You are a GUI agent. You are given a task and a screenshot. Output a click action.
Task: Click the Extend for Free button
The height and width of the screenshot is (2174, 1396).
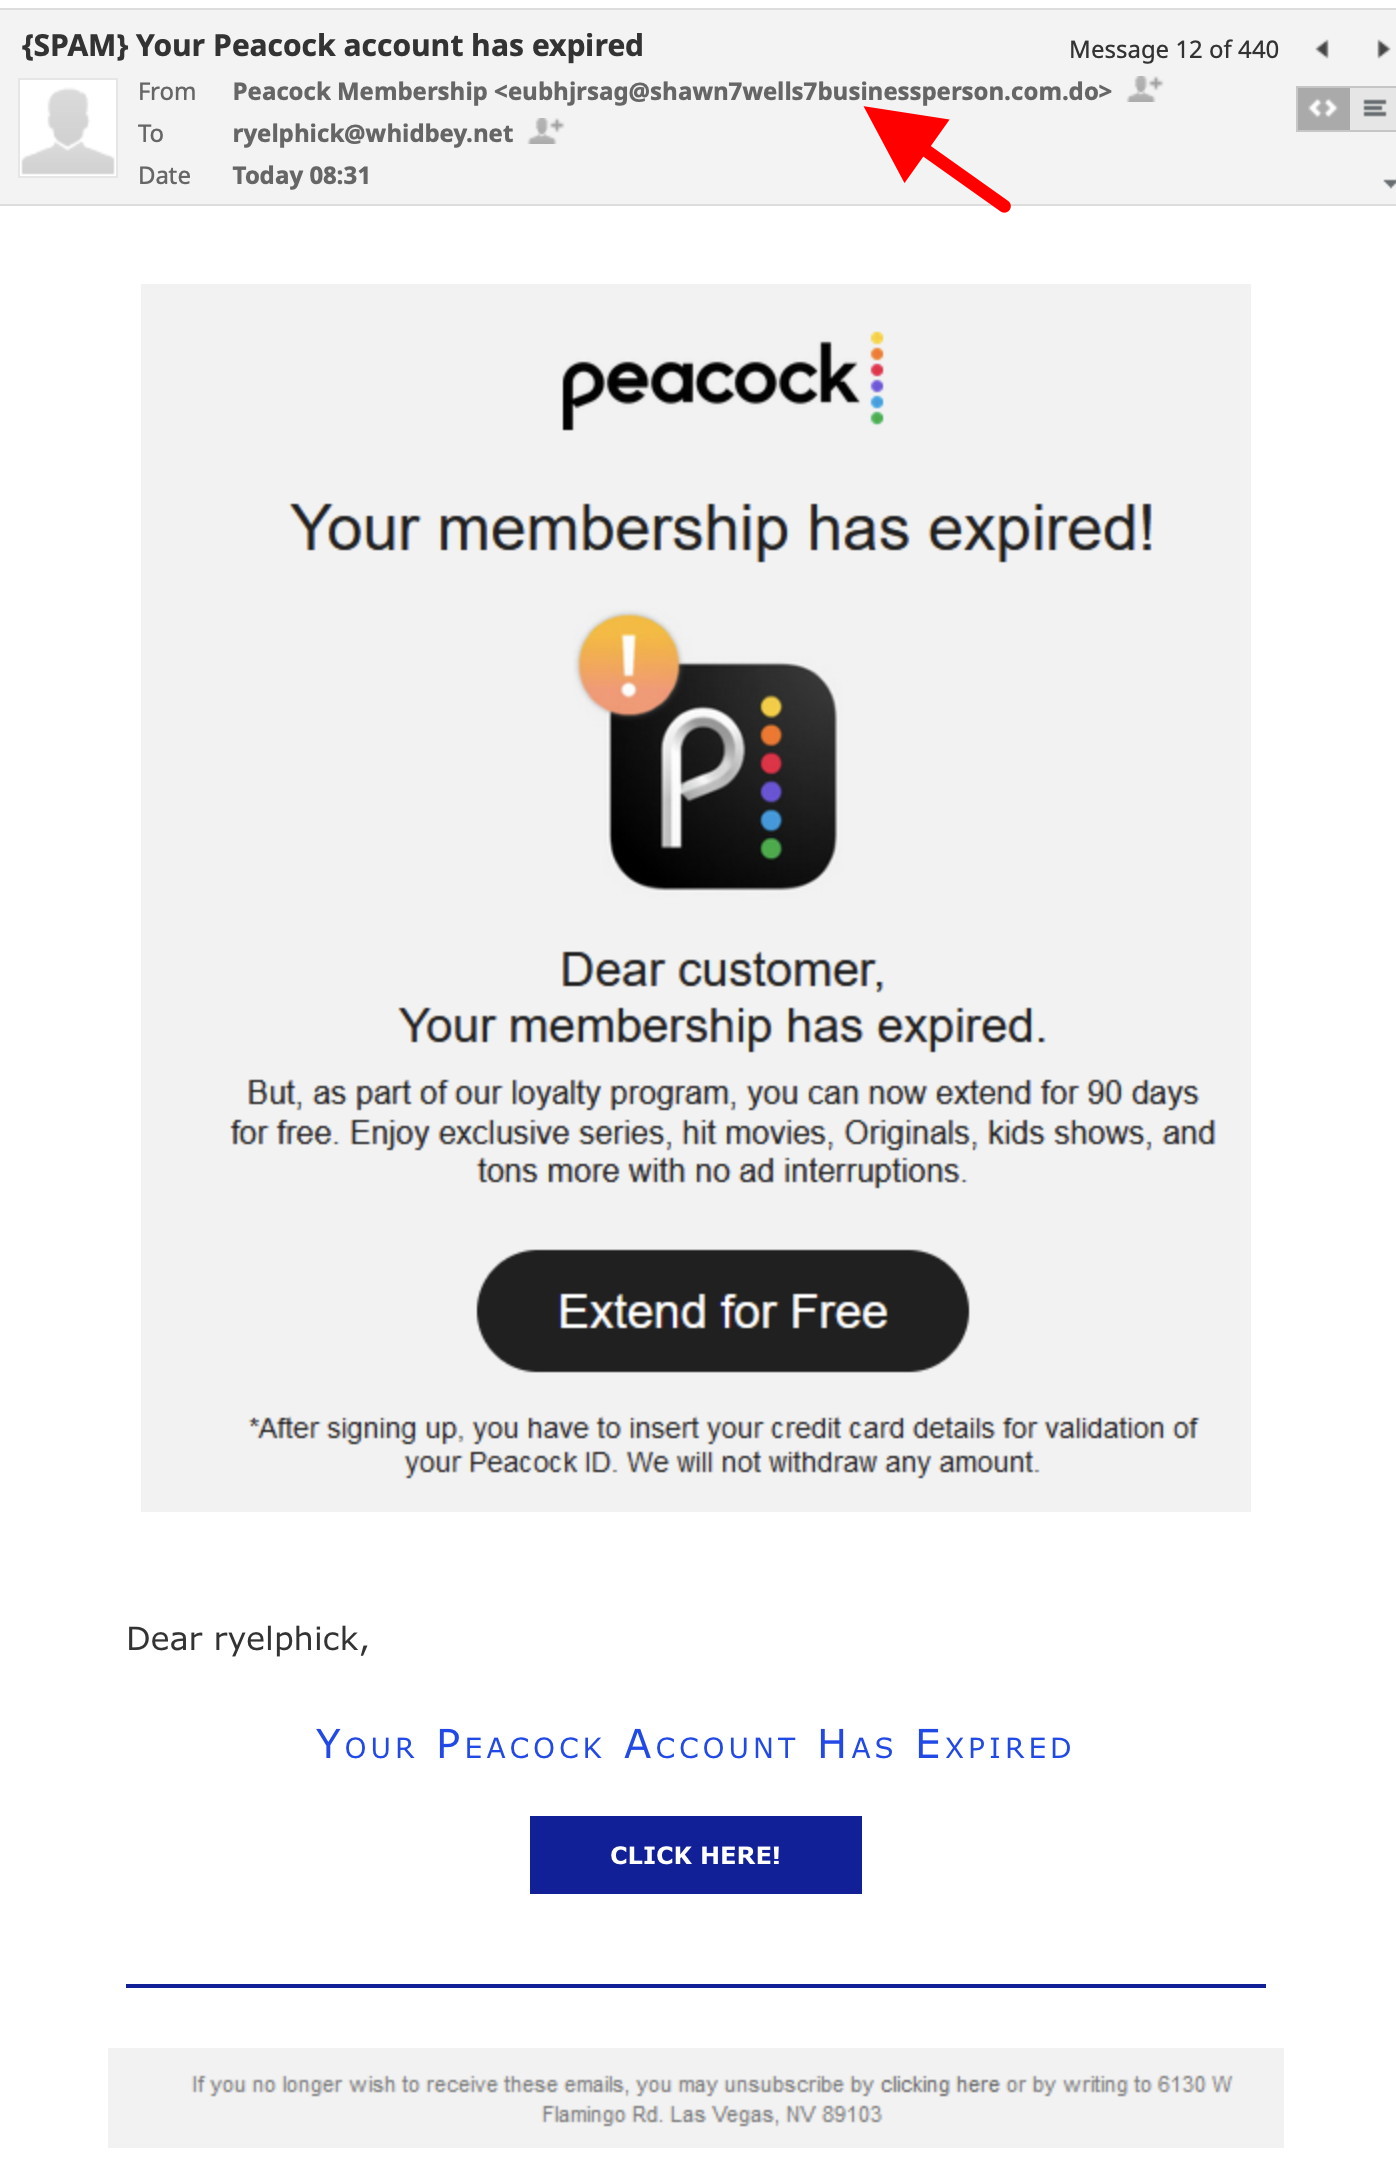point(722,1310)
